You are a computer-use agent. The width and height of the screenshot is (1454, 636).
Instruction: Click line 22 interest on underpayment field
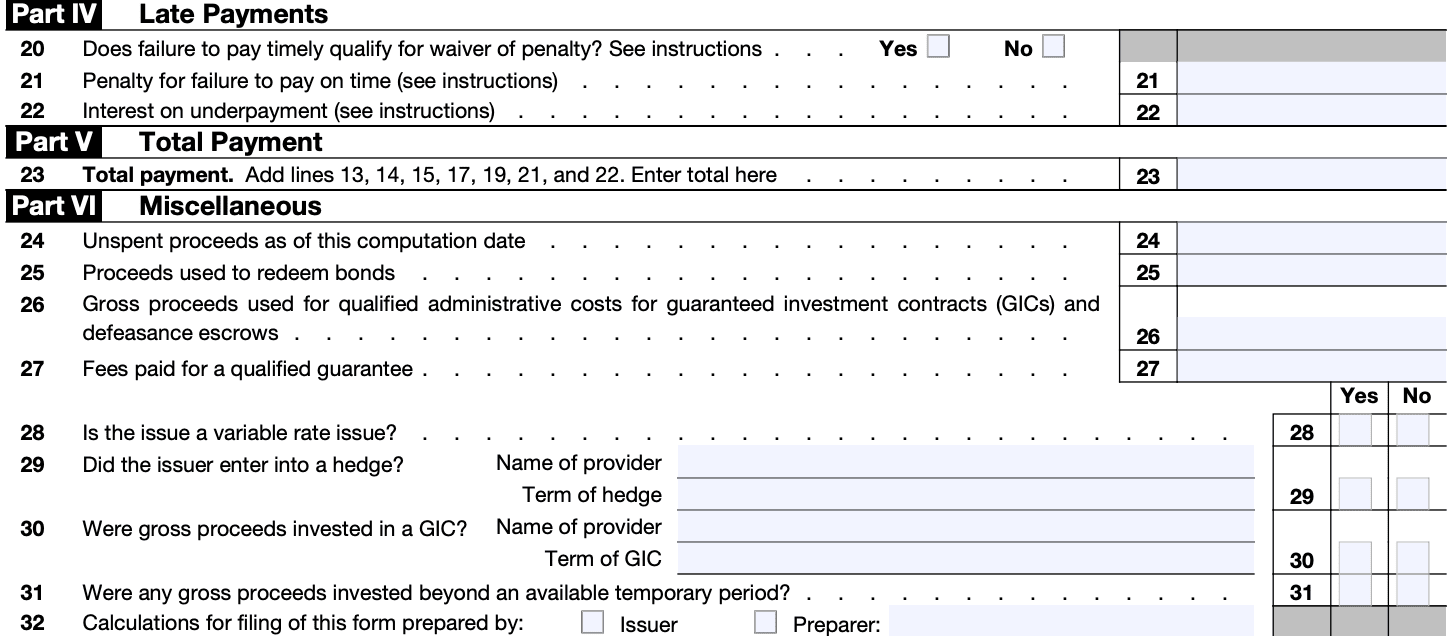tap(1311, 112)
